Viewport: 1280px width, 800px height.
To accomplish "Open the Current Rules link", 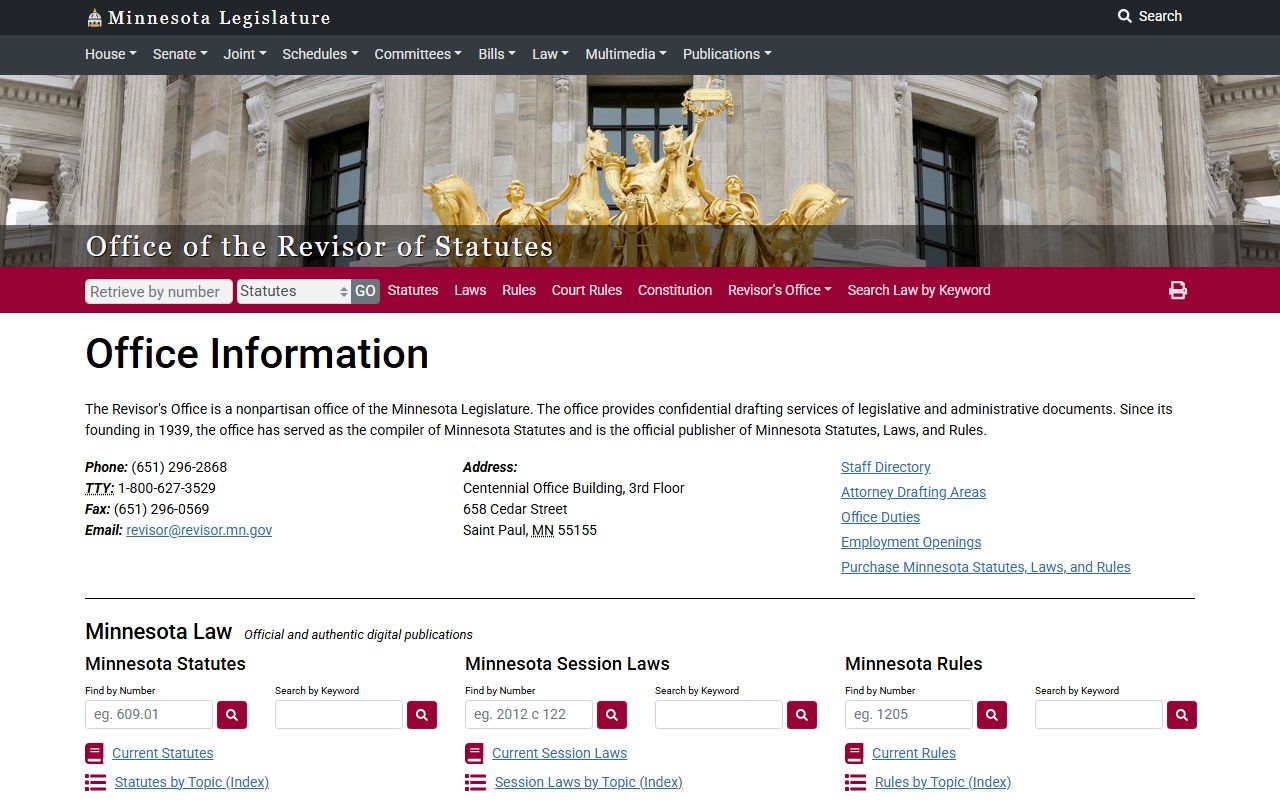I will [914, 753].
